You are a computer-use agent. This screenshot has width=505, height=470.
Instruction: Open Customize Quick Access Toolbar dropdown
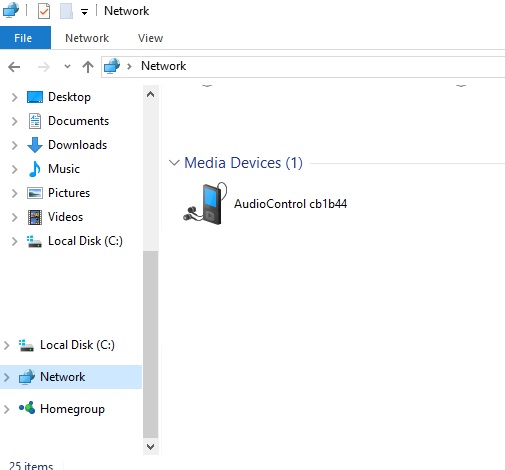[84, 12]
